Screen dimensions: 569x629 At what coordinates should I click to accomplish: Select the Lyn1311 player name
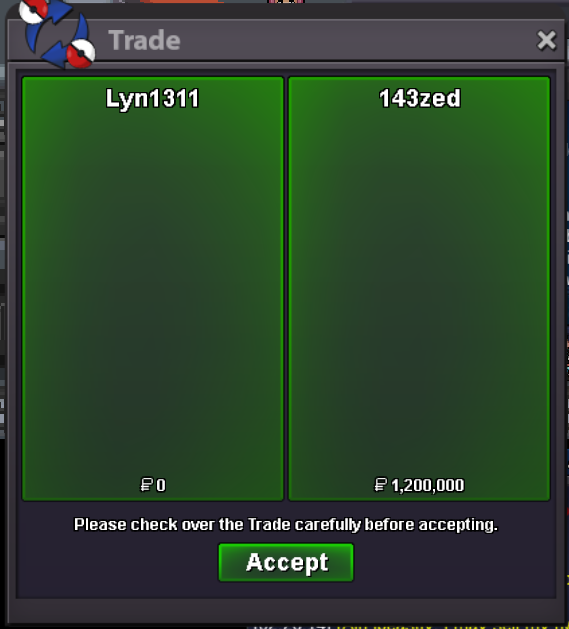(x=152, y=98)
